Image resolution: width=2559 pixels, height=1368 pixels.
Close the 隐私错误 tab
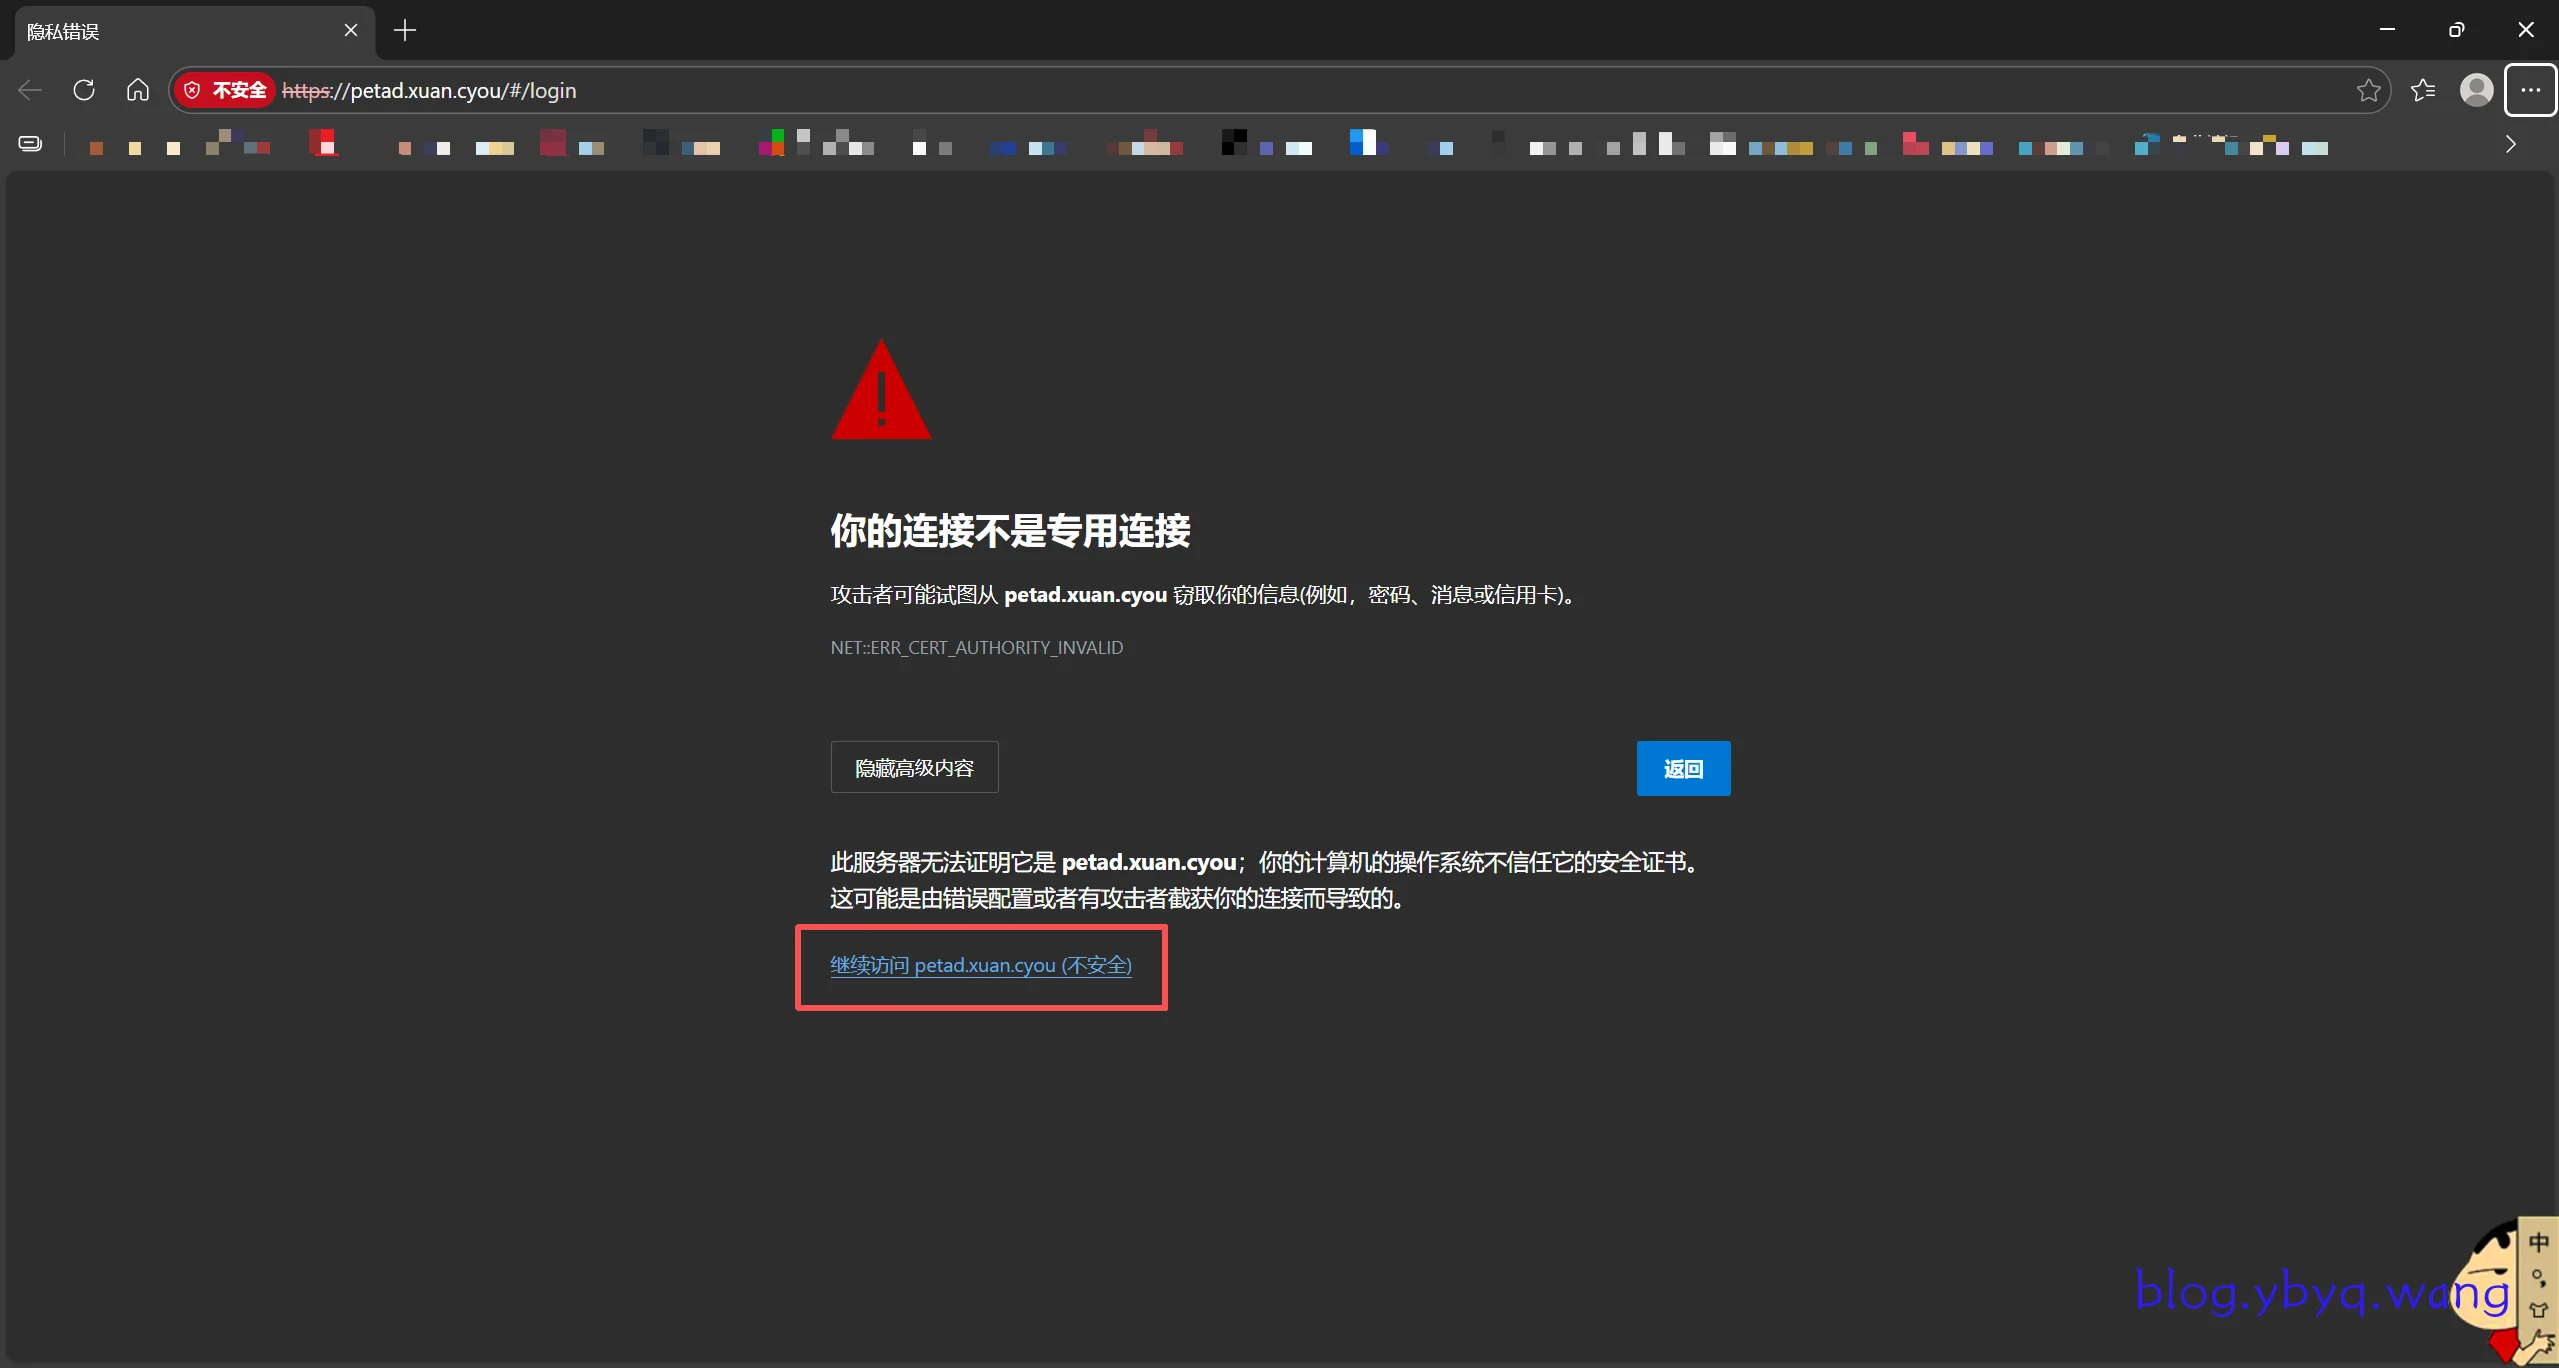coord(351,30)
